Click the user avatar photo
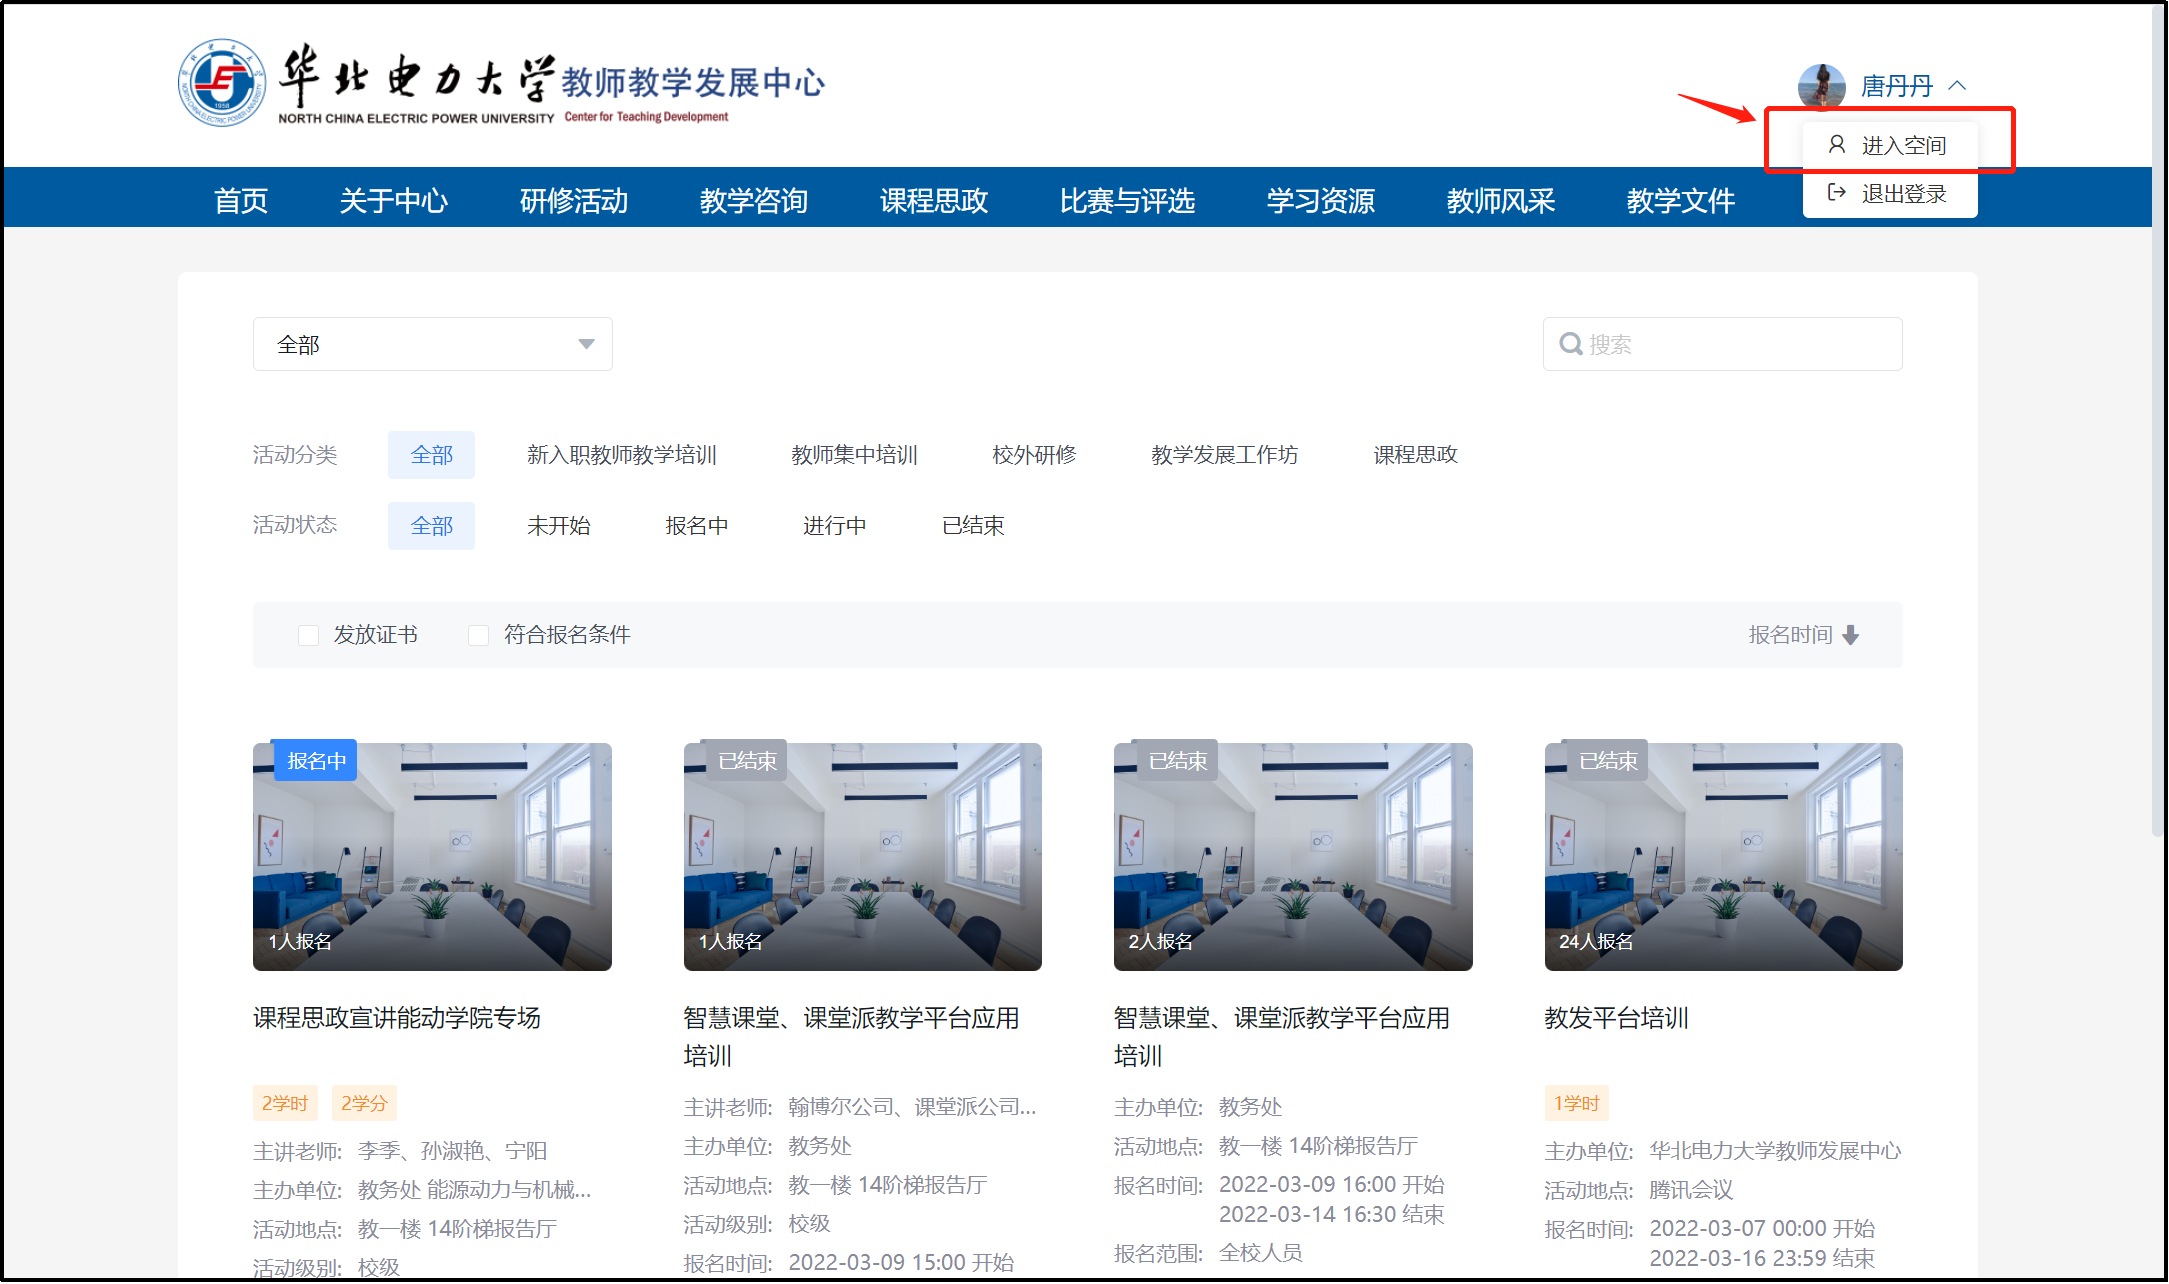Viewport: 2169px width, 1284px height. [1821, 86]
